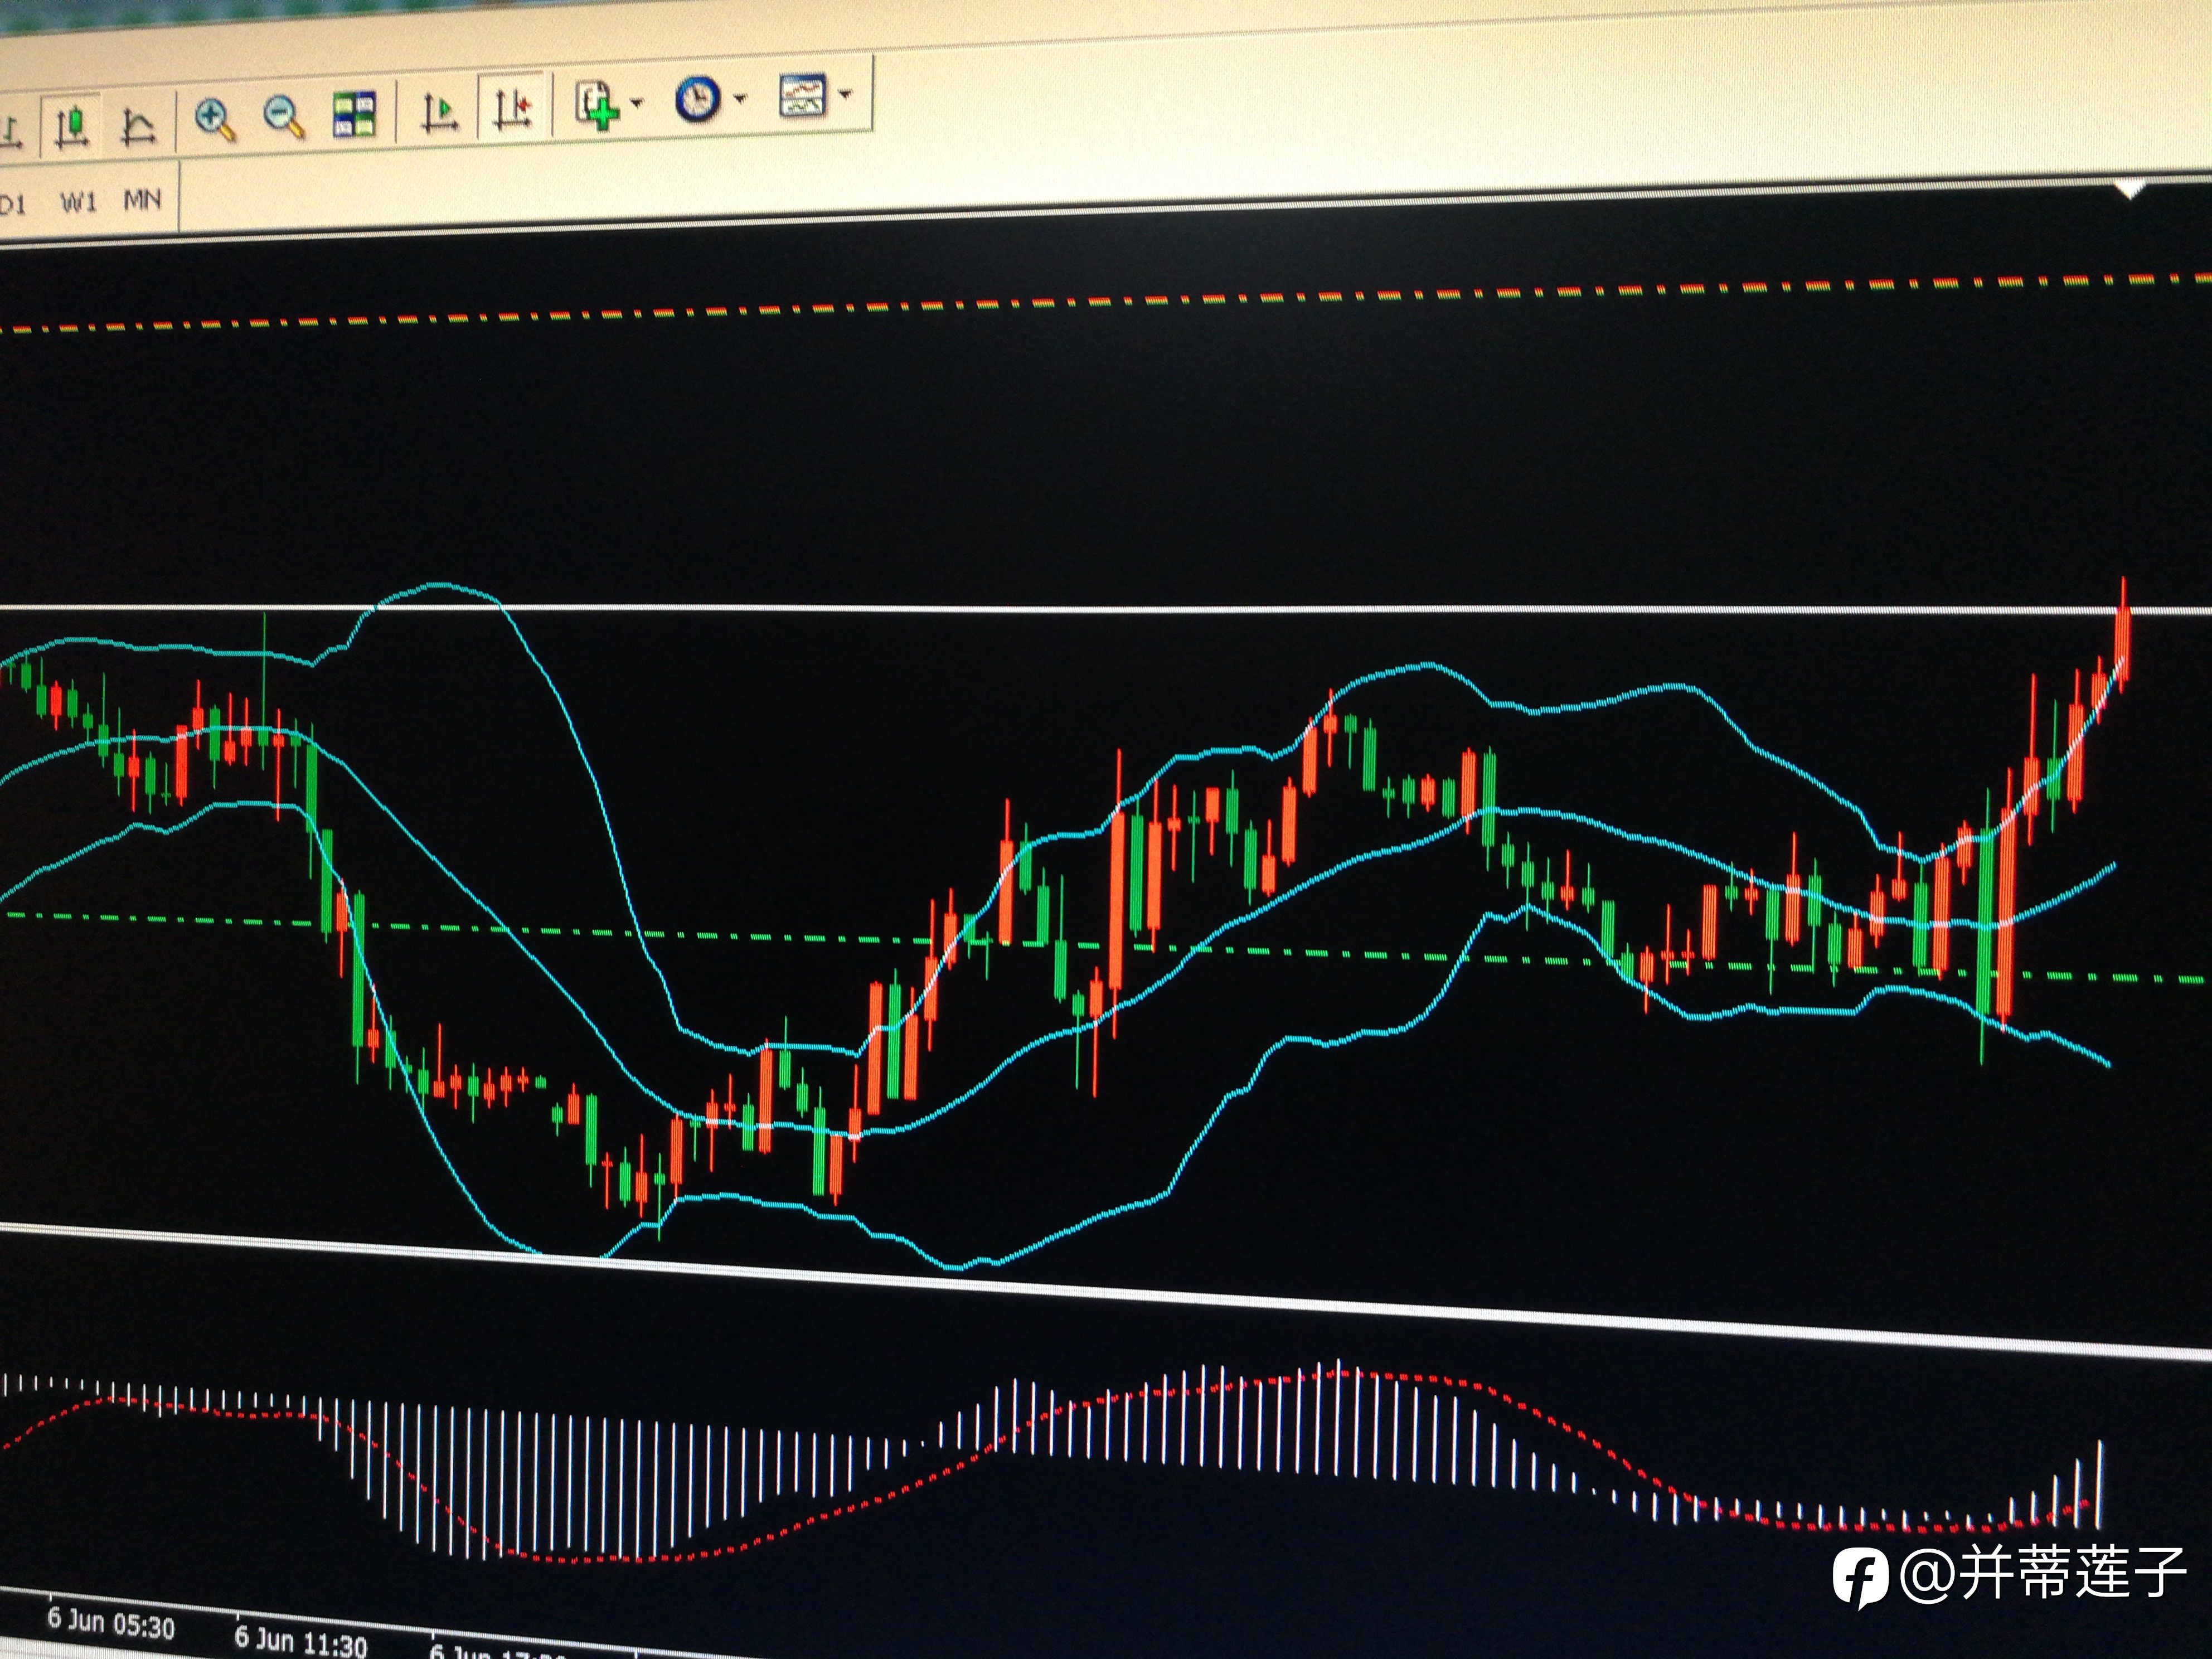Select MN monthly timeframe
This screenshot has width=2212, height=1659.
[x=141, y=201]
